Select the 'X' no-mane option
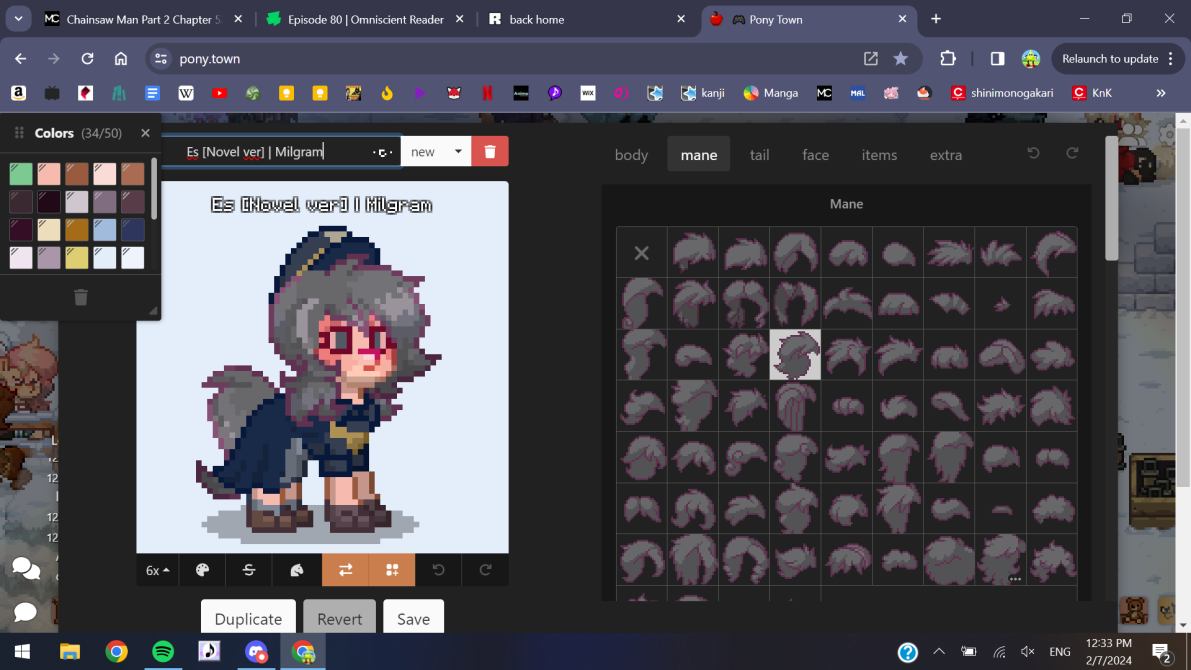The width and height of the screenshot is (1191, 670). point(642,253)
